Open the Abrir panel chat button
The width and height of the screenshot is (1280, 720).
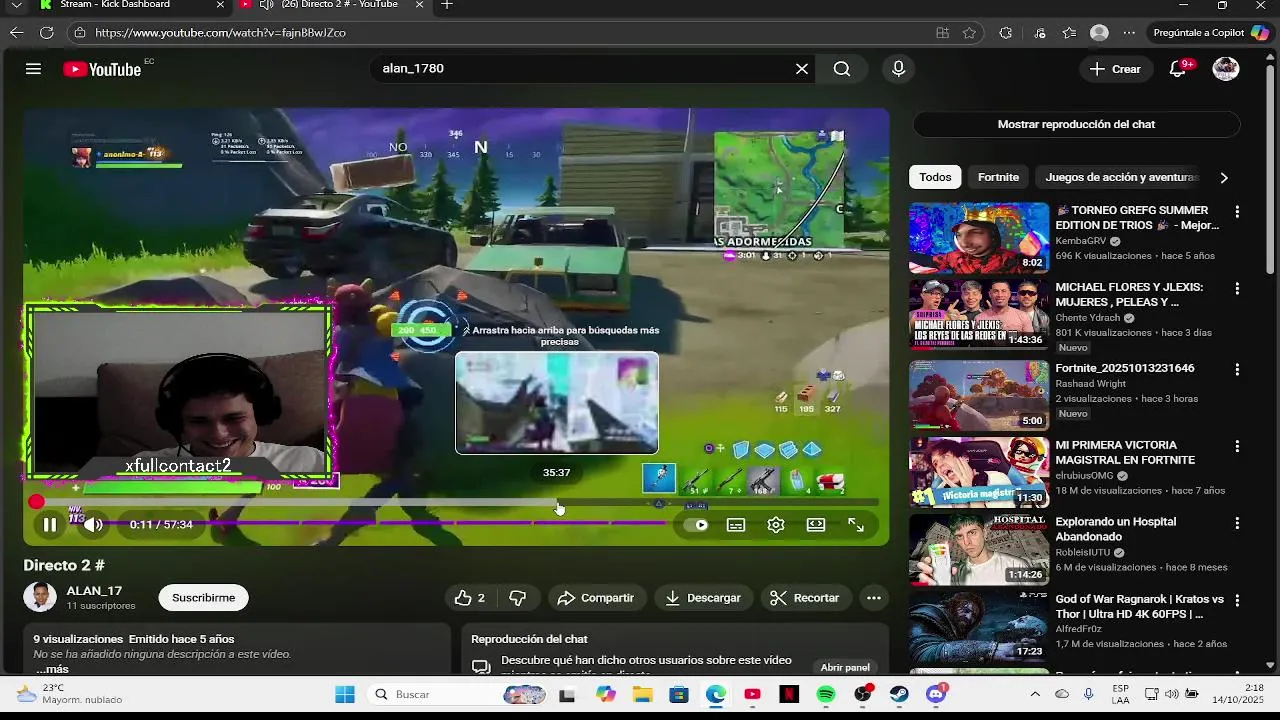point(845,667)
